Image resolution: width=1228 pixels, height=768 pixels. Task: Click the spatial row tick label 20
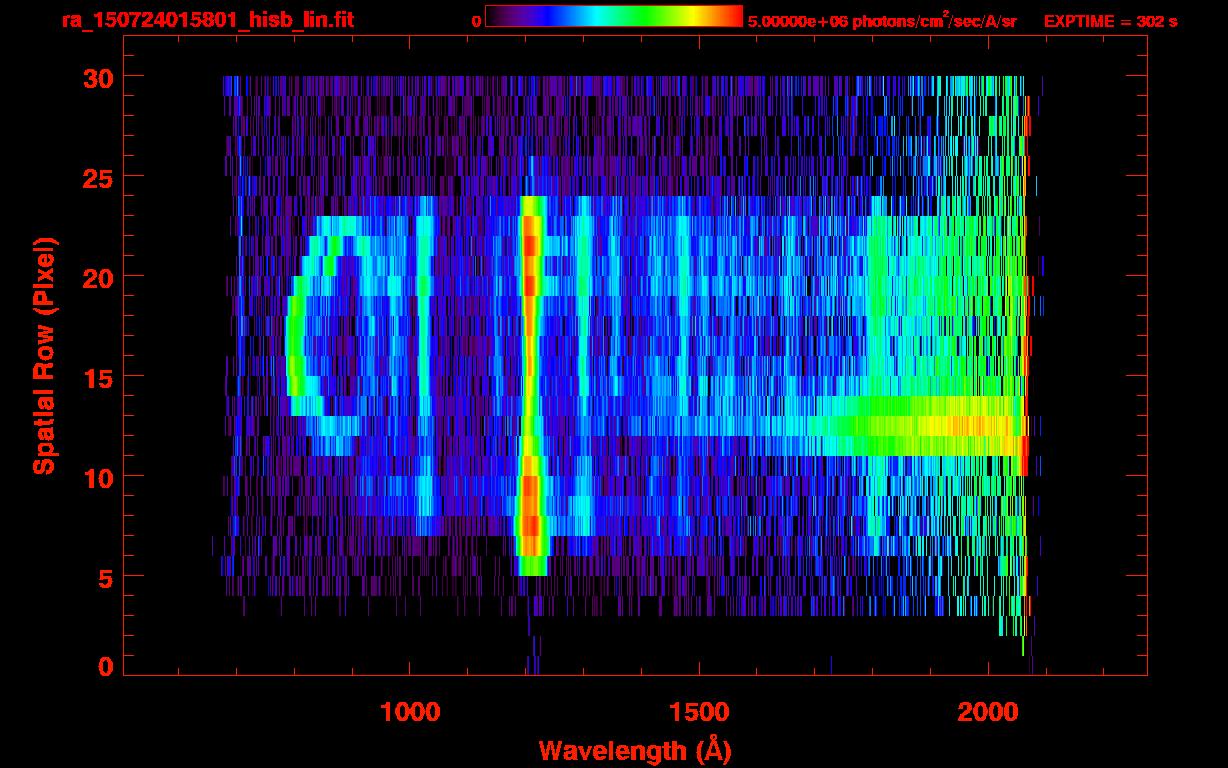97,277
